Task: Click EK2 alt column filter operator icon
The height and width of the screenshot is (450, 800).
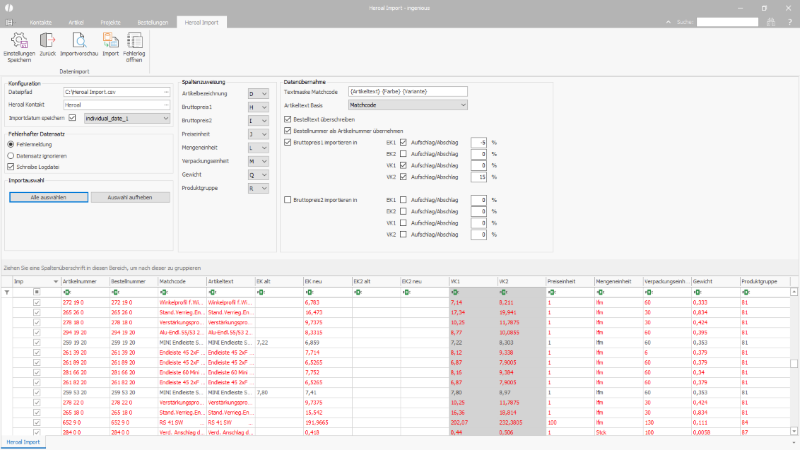Action: pyautogui.click(x=358, y=292)
